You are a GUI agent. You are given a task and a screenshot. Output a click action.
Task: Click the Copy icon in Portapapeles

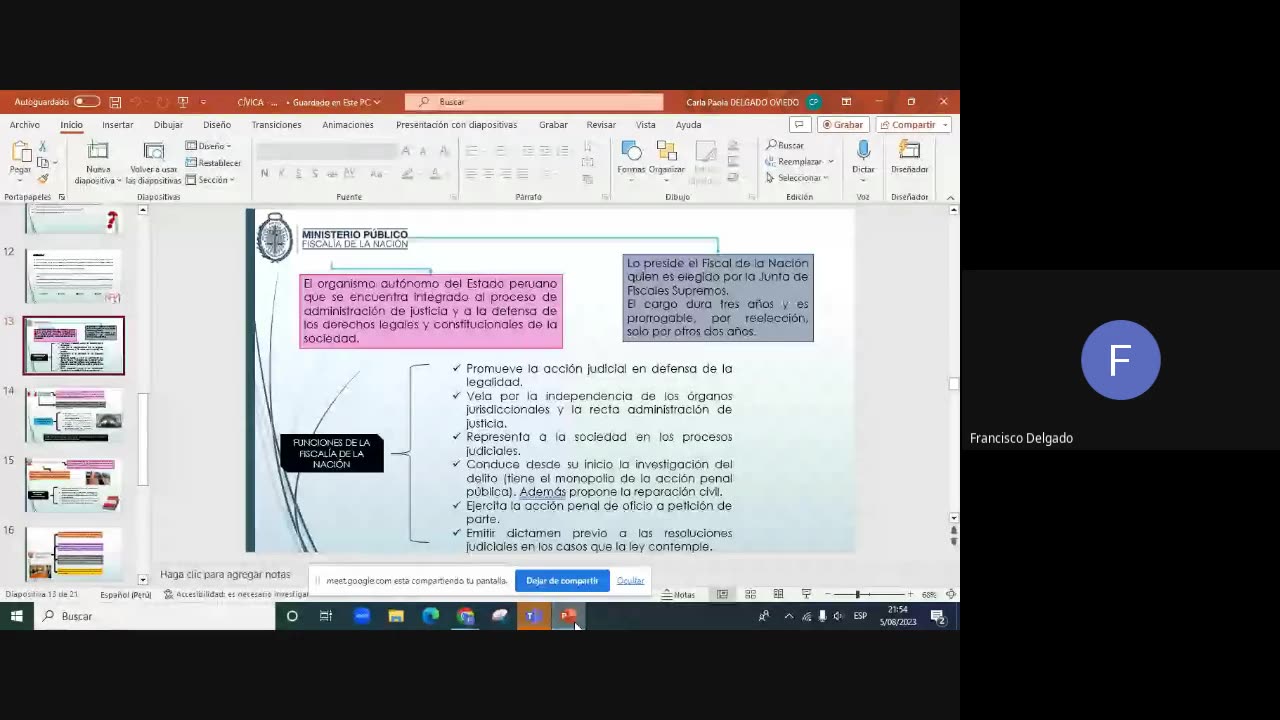pyautogui.click(x=43, y=162)
